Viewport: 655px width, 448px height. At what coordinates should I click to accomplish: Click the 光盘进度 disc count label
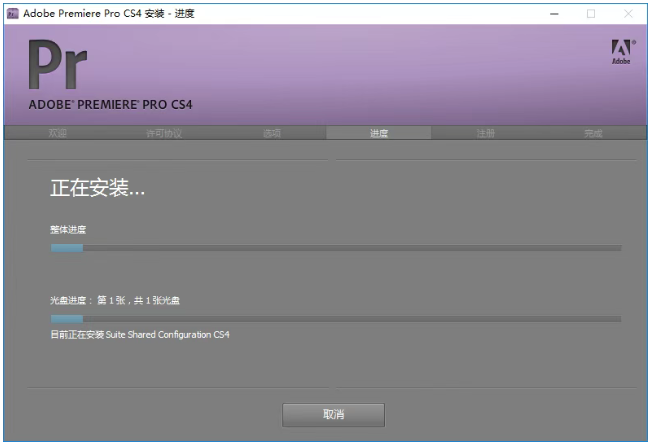[114, 300]
